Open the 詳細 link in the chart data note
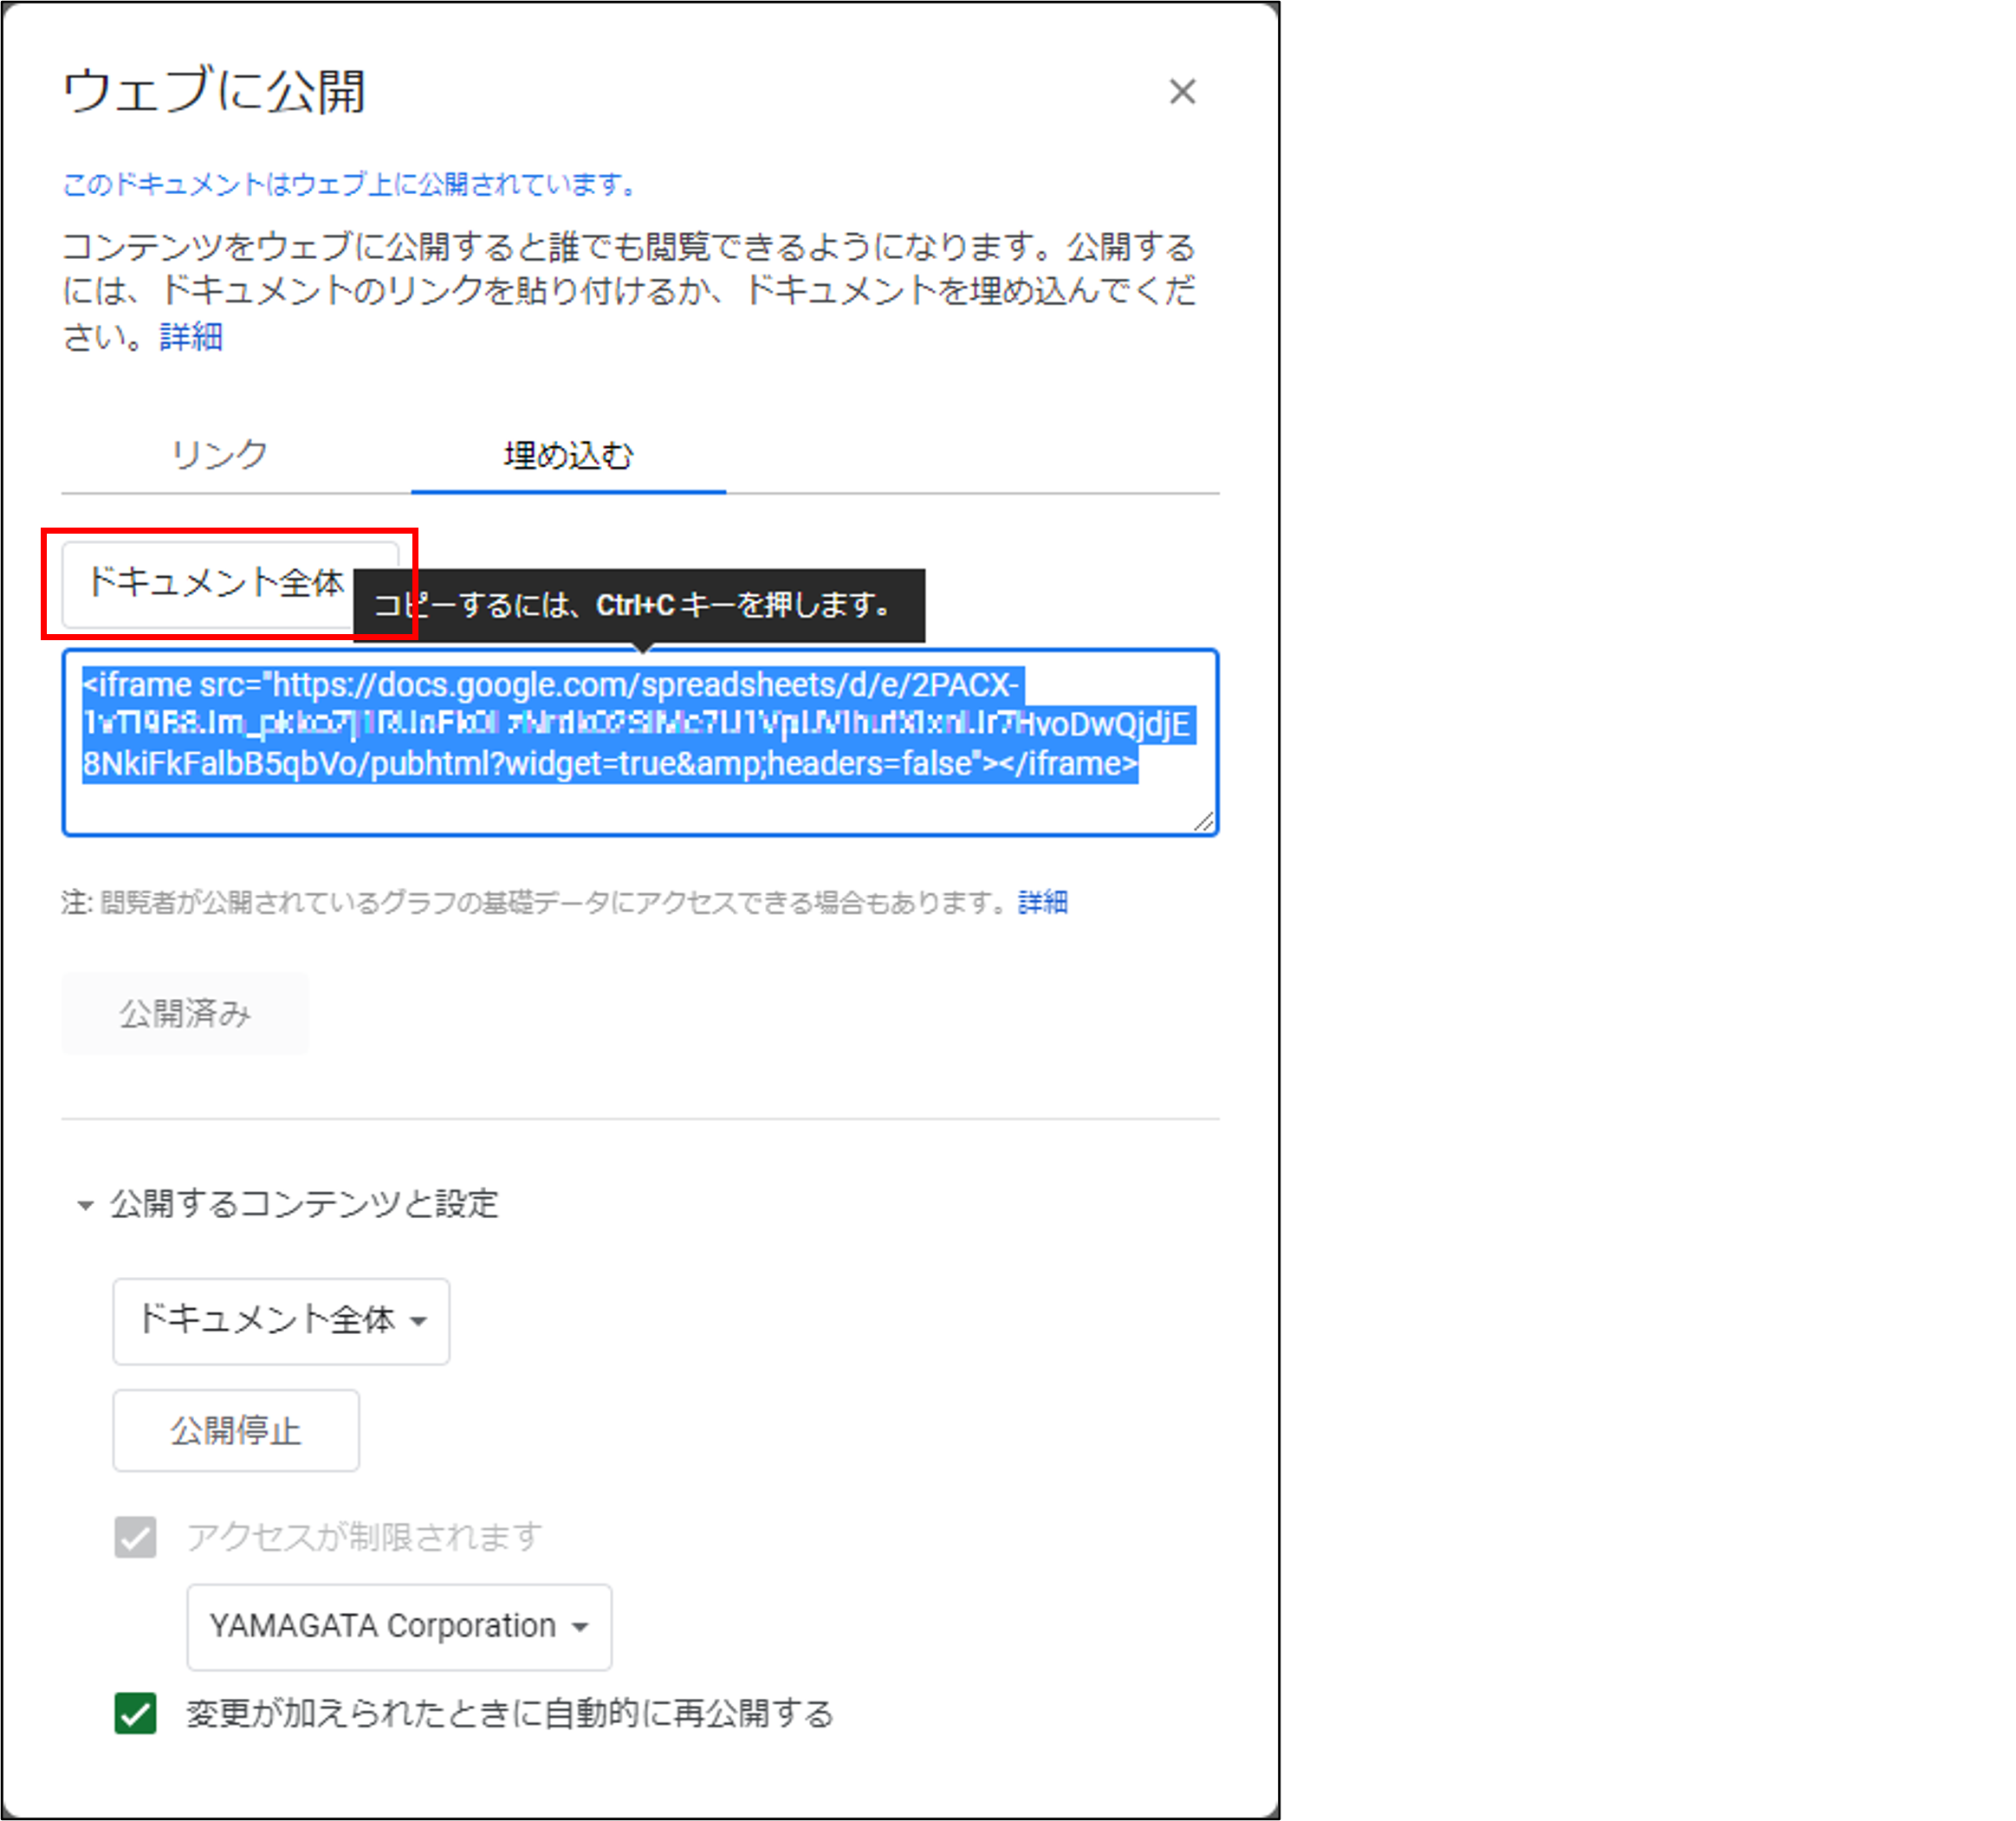 pos(1042,903)
